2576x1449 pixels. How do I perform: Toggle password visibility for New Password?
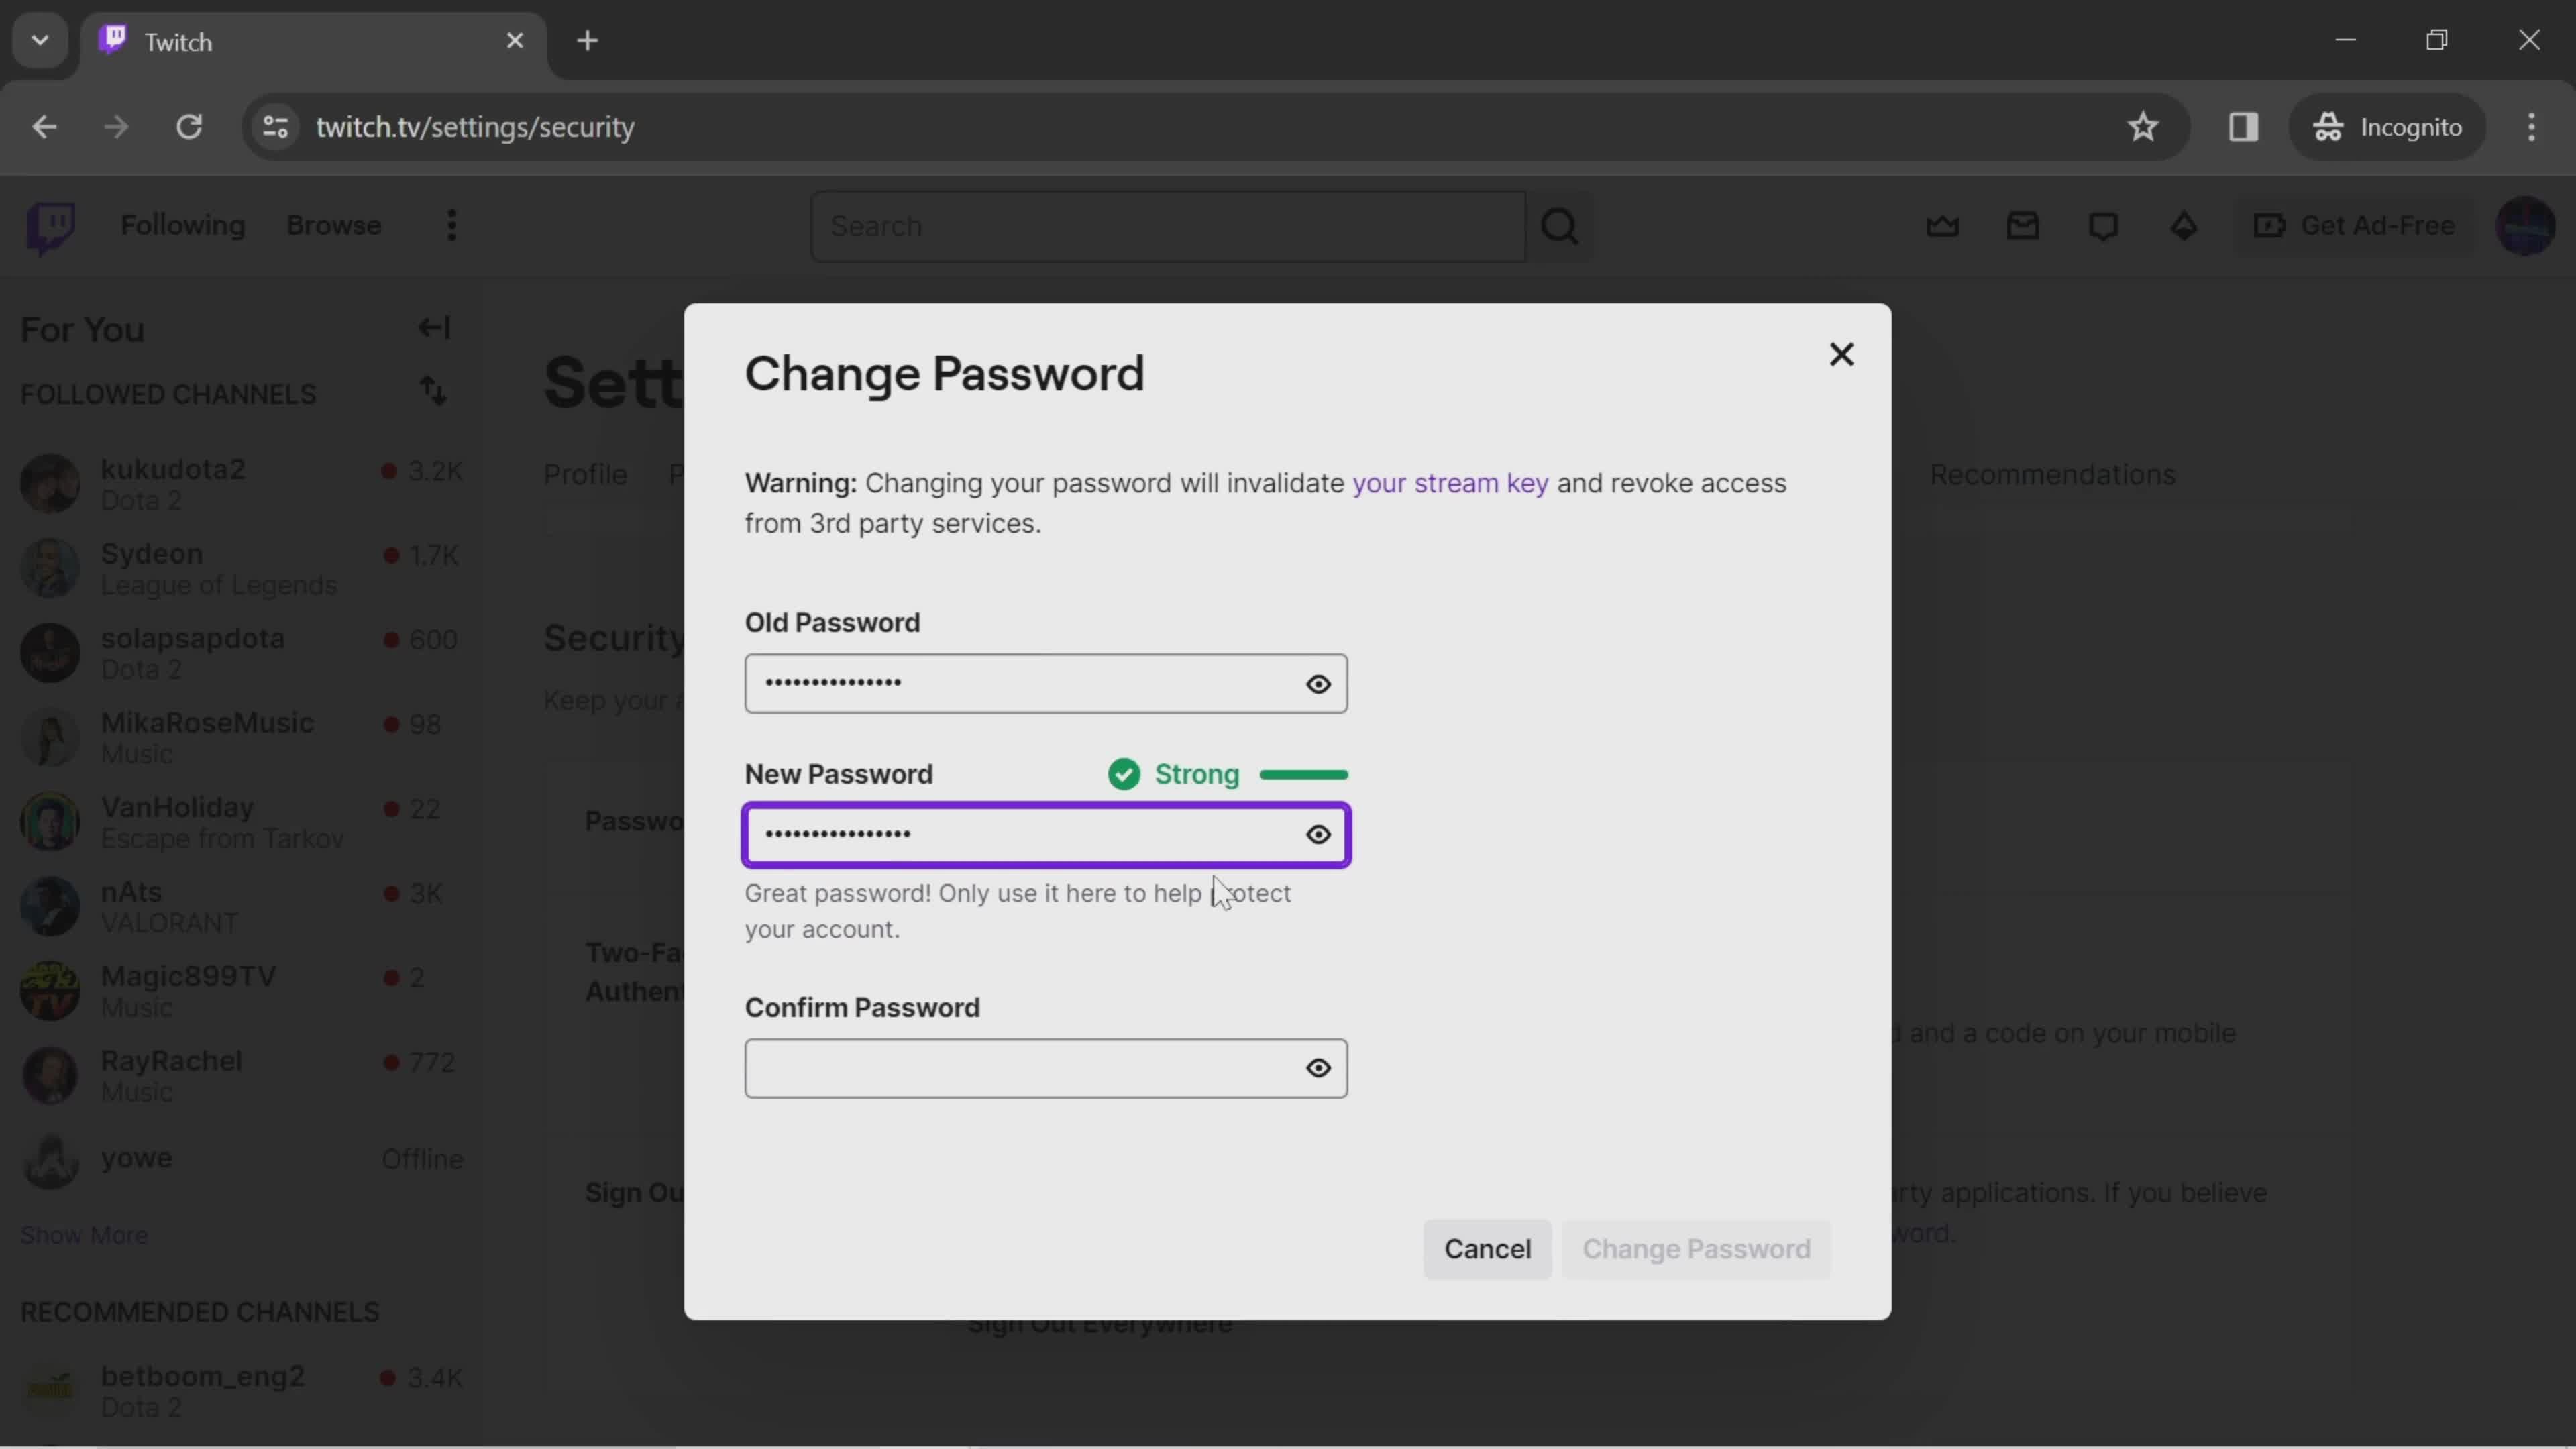(x=1318, y=833)
